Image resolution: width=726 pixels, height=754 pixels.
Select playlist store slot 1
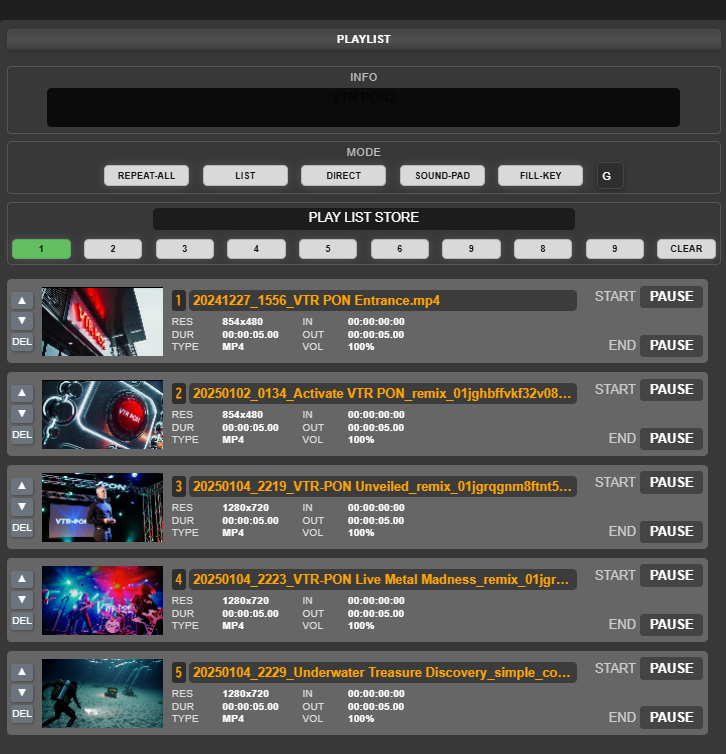tap(41, 249)
